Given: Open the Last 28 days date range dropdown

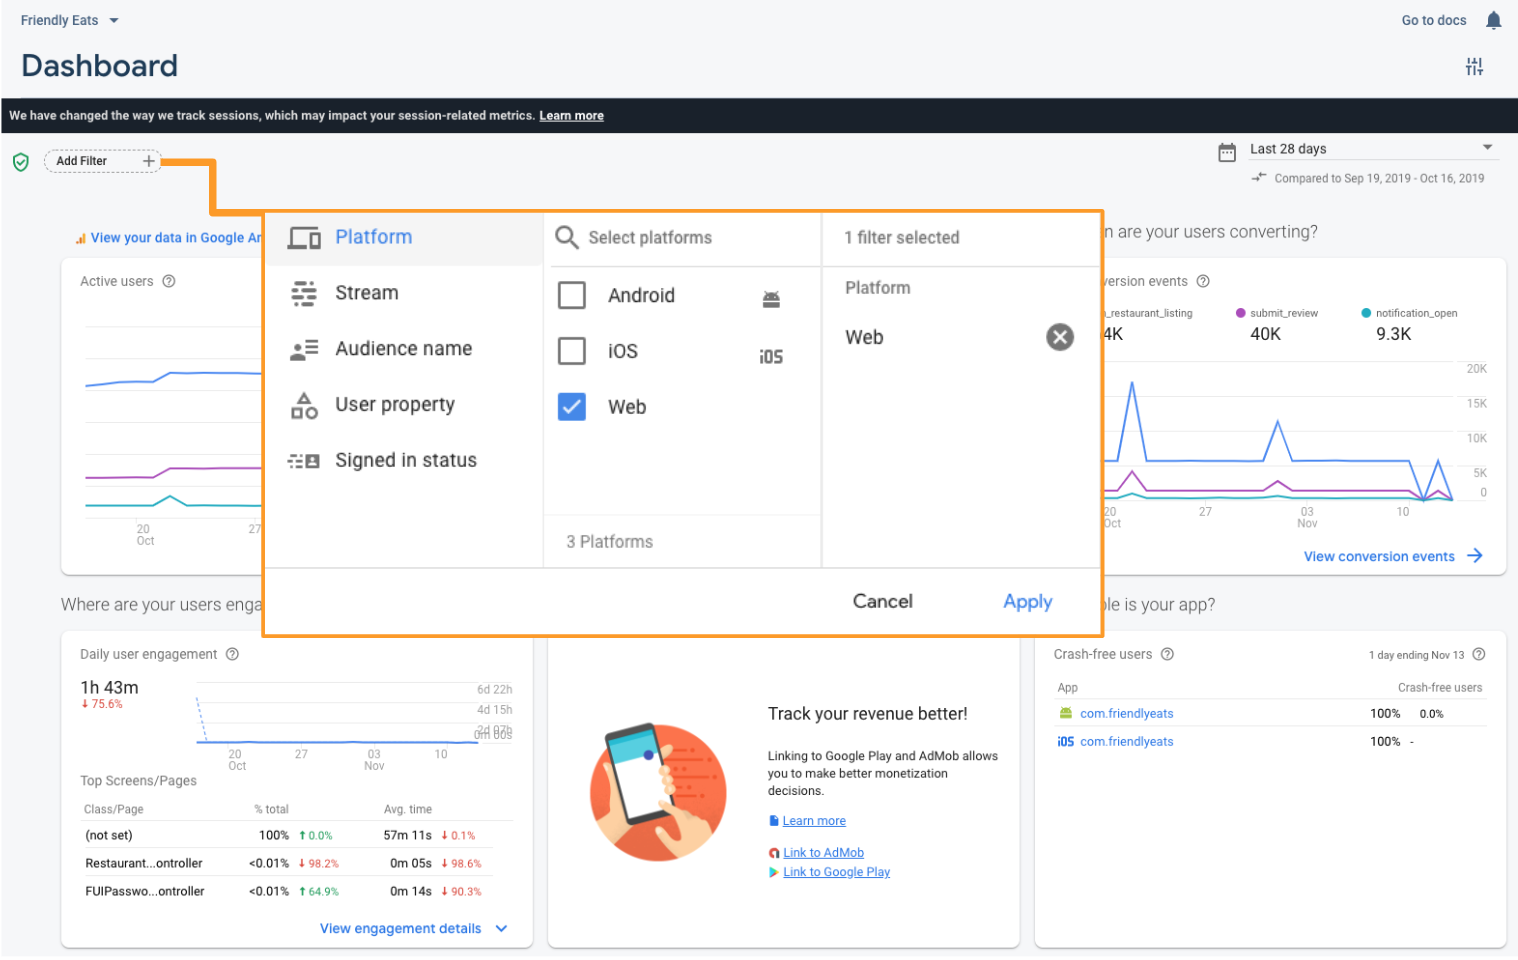Looking at the screenshot, I should click(x=1371, y=149).
